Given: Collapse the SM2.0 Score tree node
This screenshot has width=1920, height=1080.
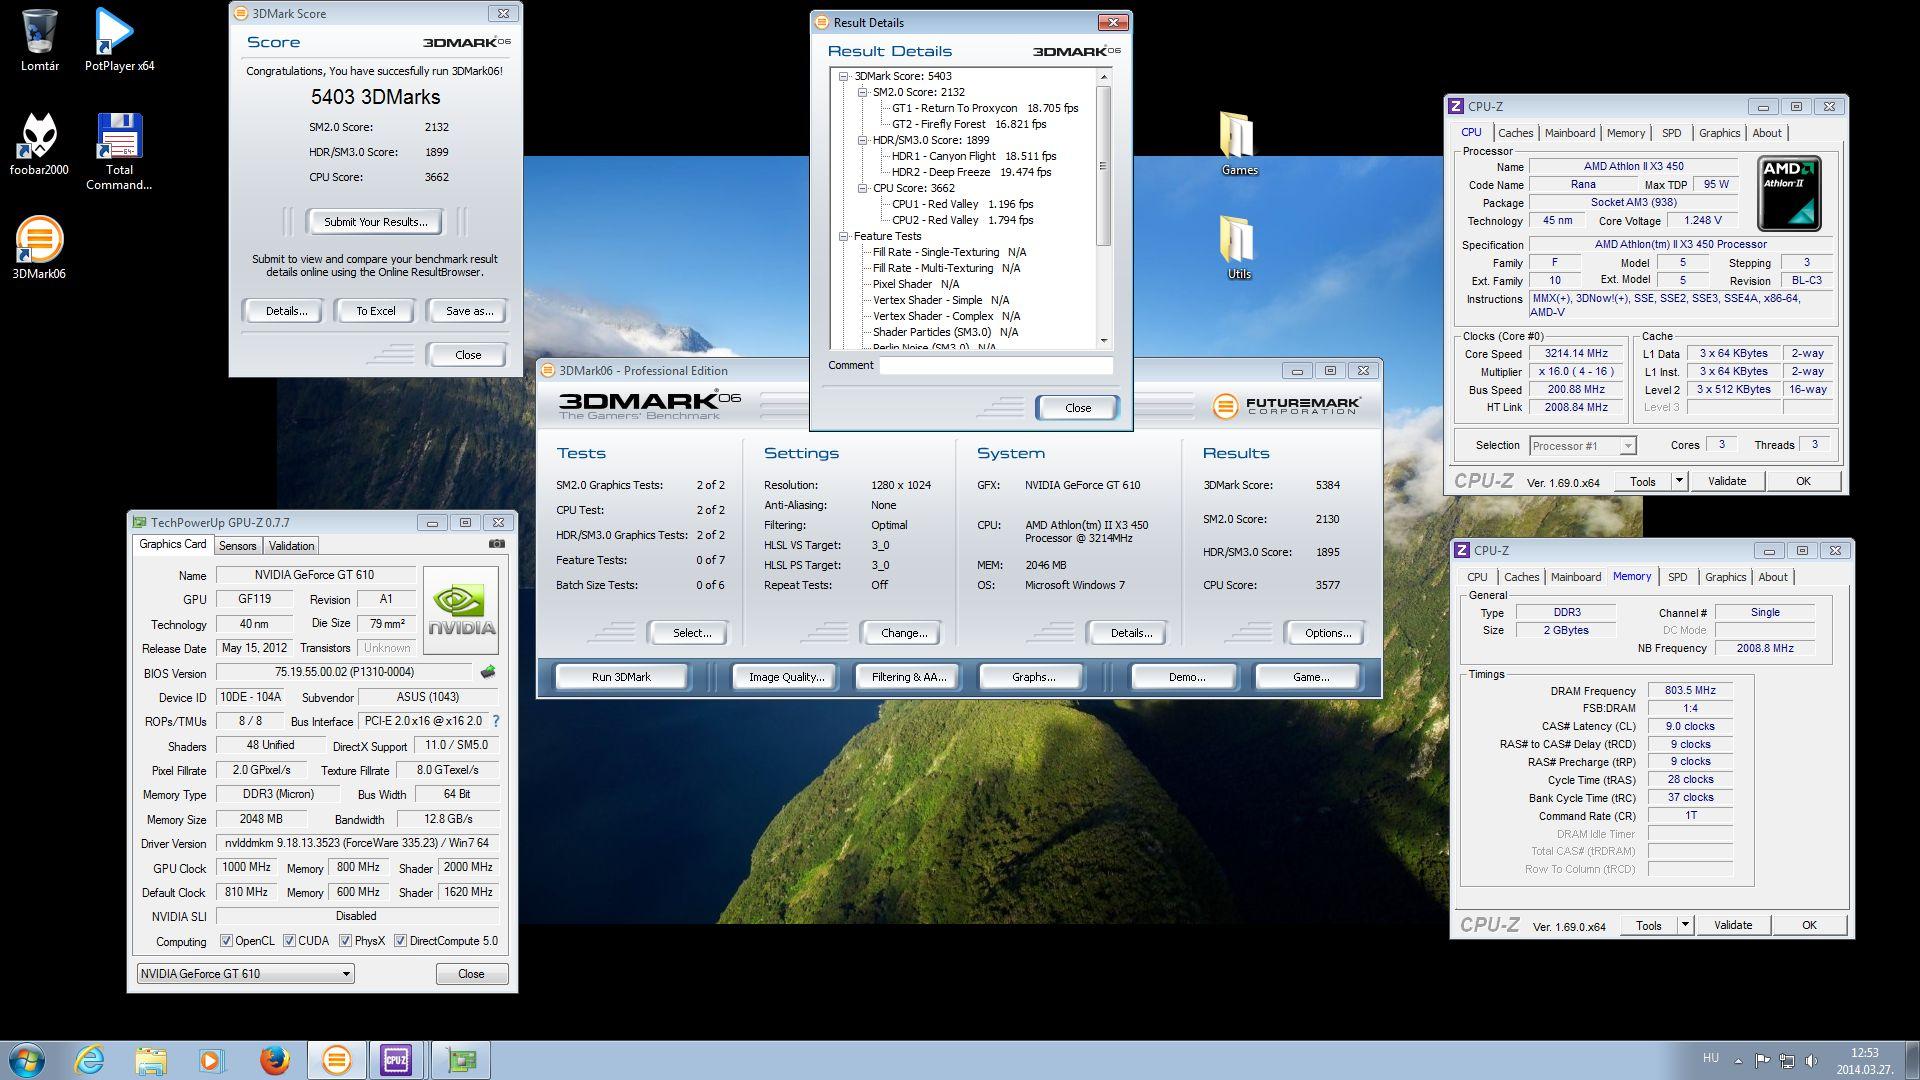Looking at the screenshot, I should point(862,92).
